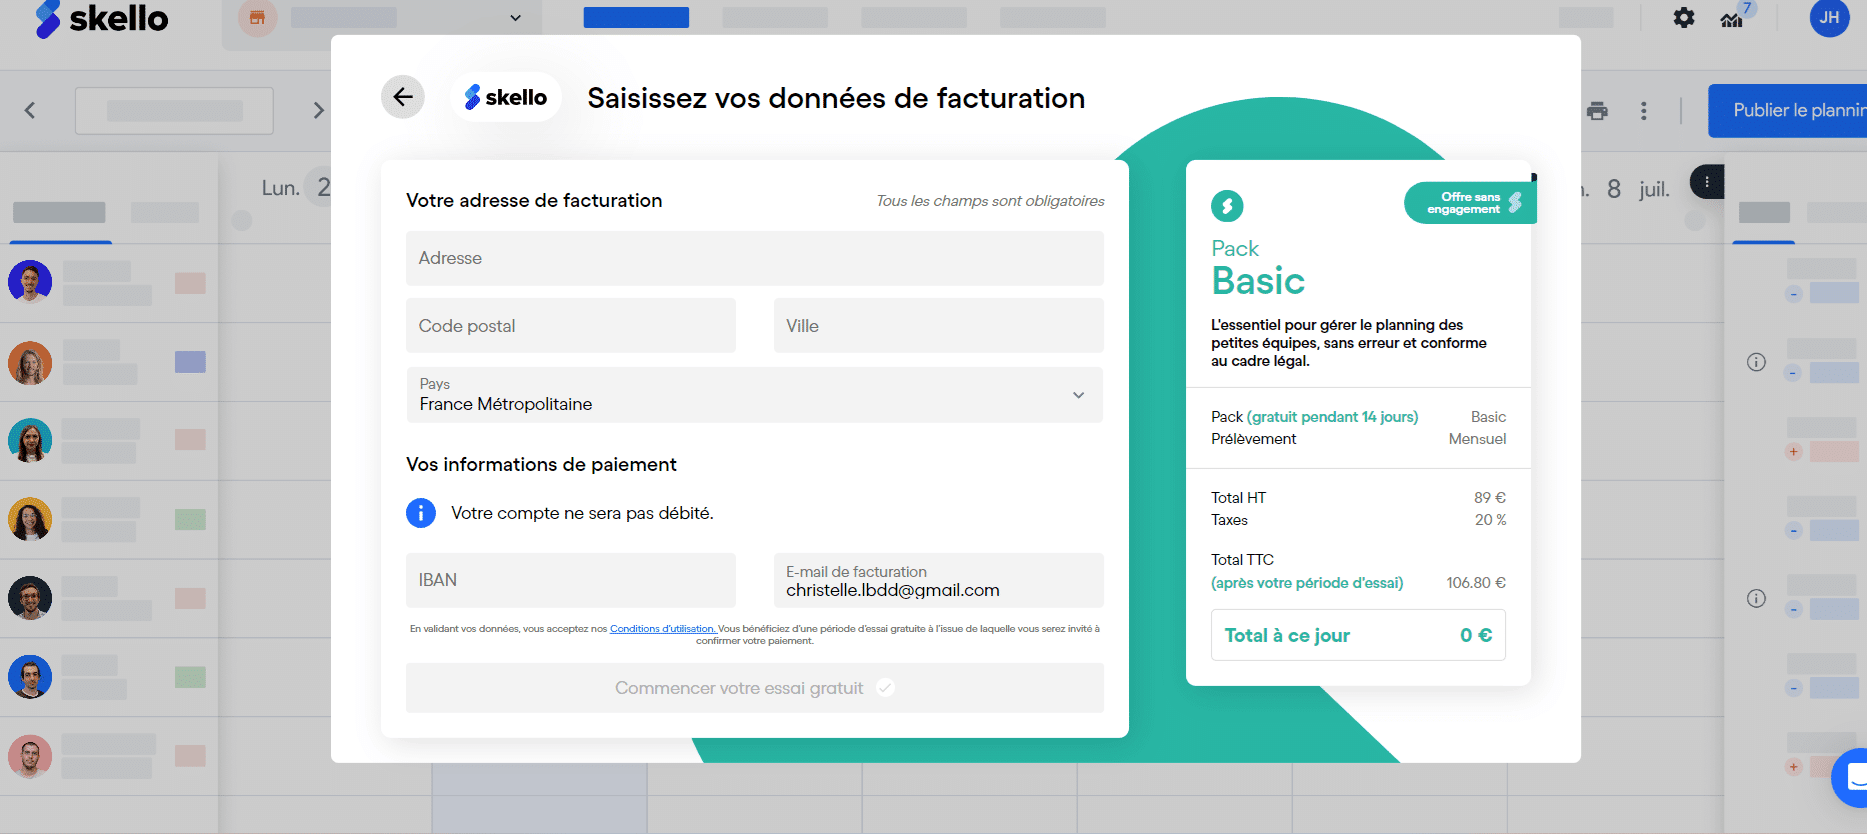This screenshot has width=1867, height=834.
Task: Click the Pack Basic teal S icon
Action: 1227,206
